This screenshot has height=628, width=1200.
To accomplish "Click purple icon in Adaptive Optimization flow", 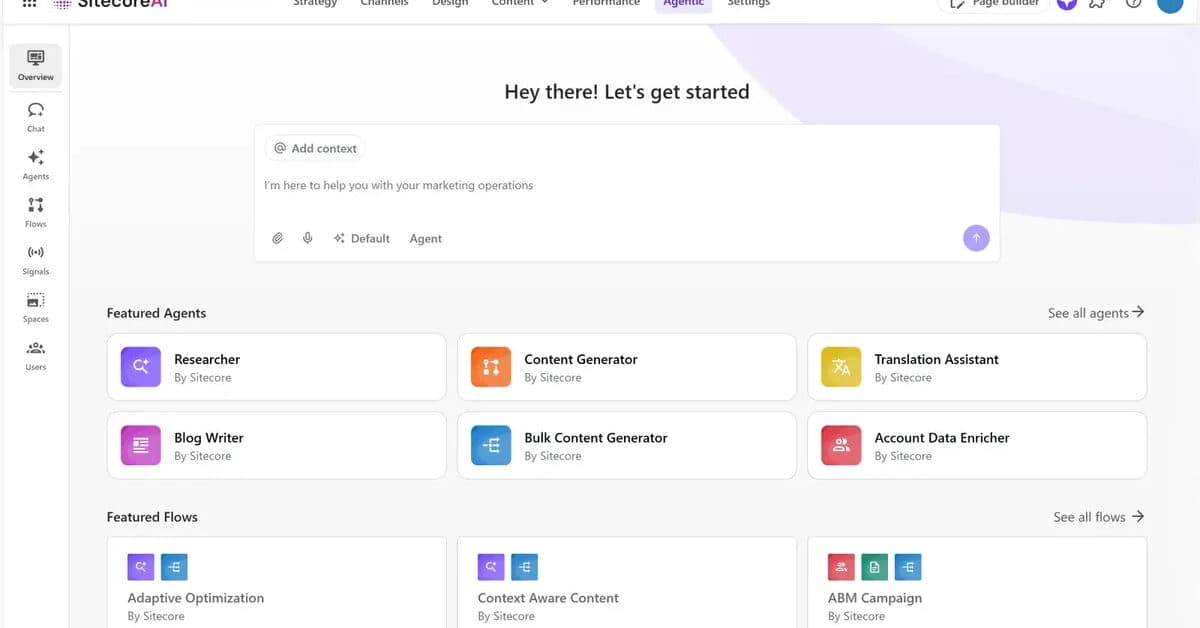I will click(141, 567).
